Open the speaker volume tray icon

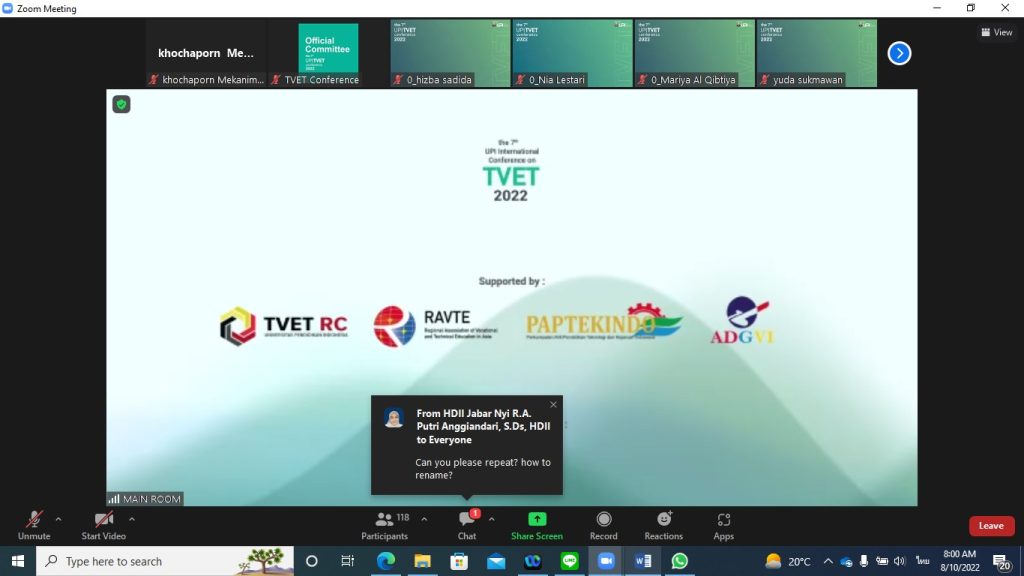click(x=899, y=561)
